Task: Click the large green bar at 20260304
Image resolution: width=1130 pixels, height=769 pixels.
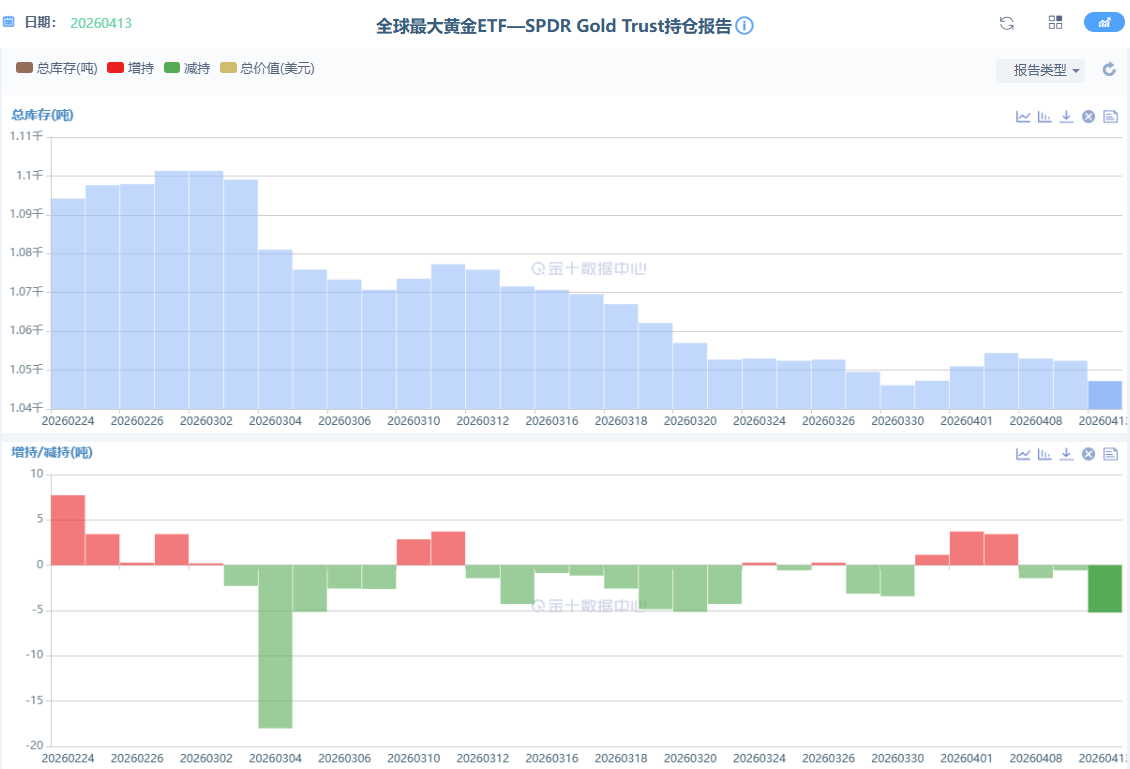Action: [275, 646]
